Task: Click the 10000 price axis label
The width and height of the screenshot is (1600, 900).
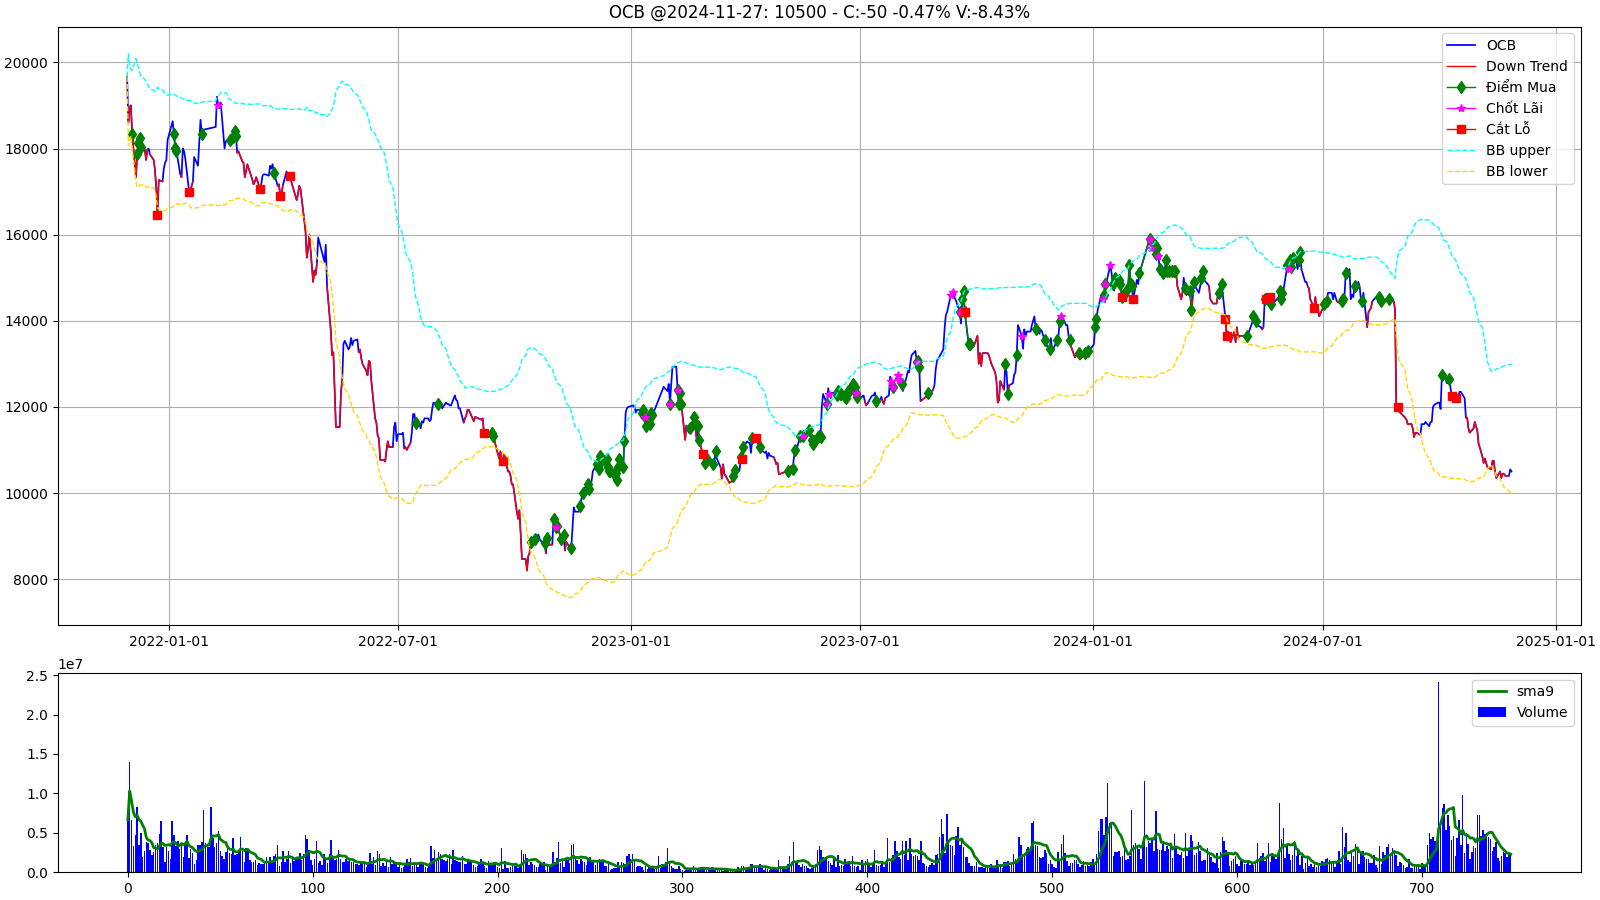Action: [26, 494]
